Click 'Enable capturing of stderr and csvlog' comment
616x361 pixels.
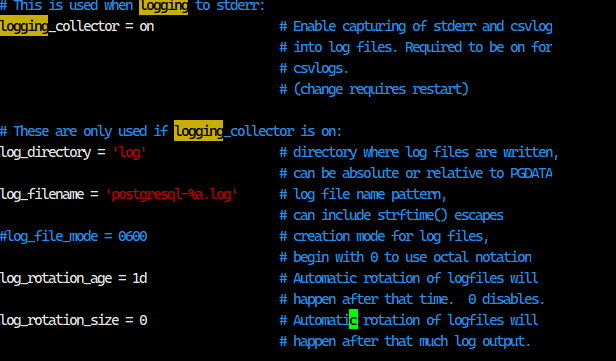423,27
